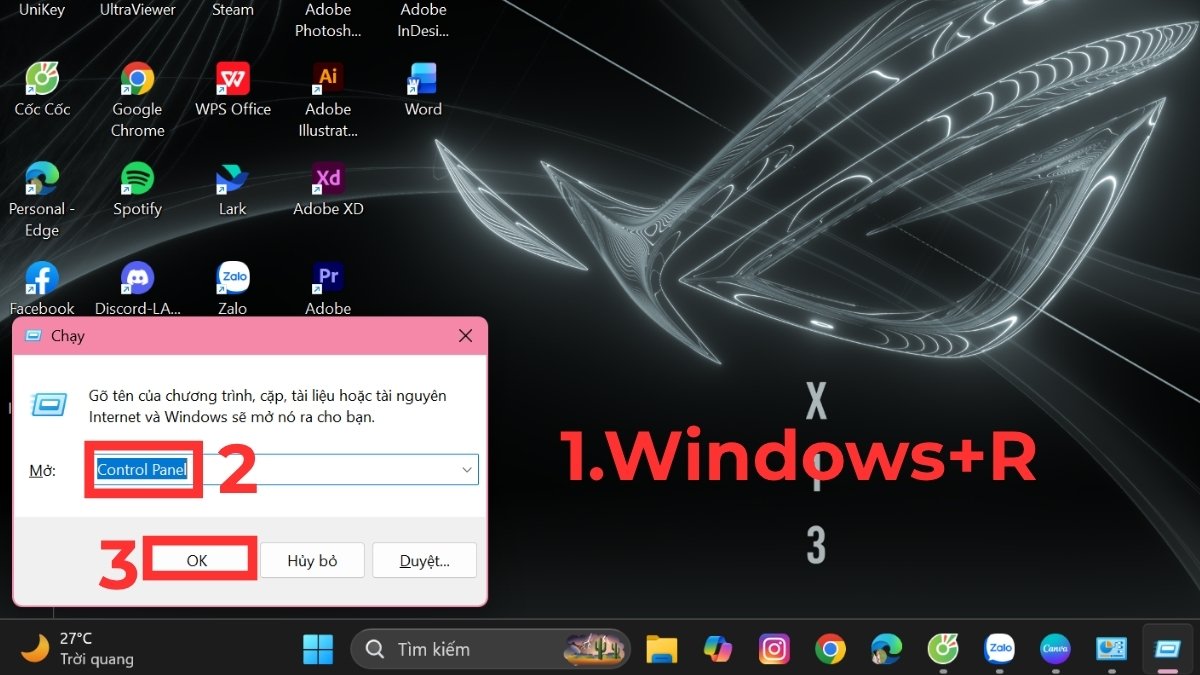Open Zalo from the taskbar
1200x675 pixels.
tap(999, 649)
